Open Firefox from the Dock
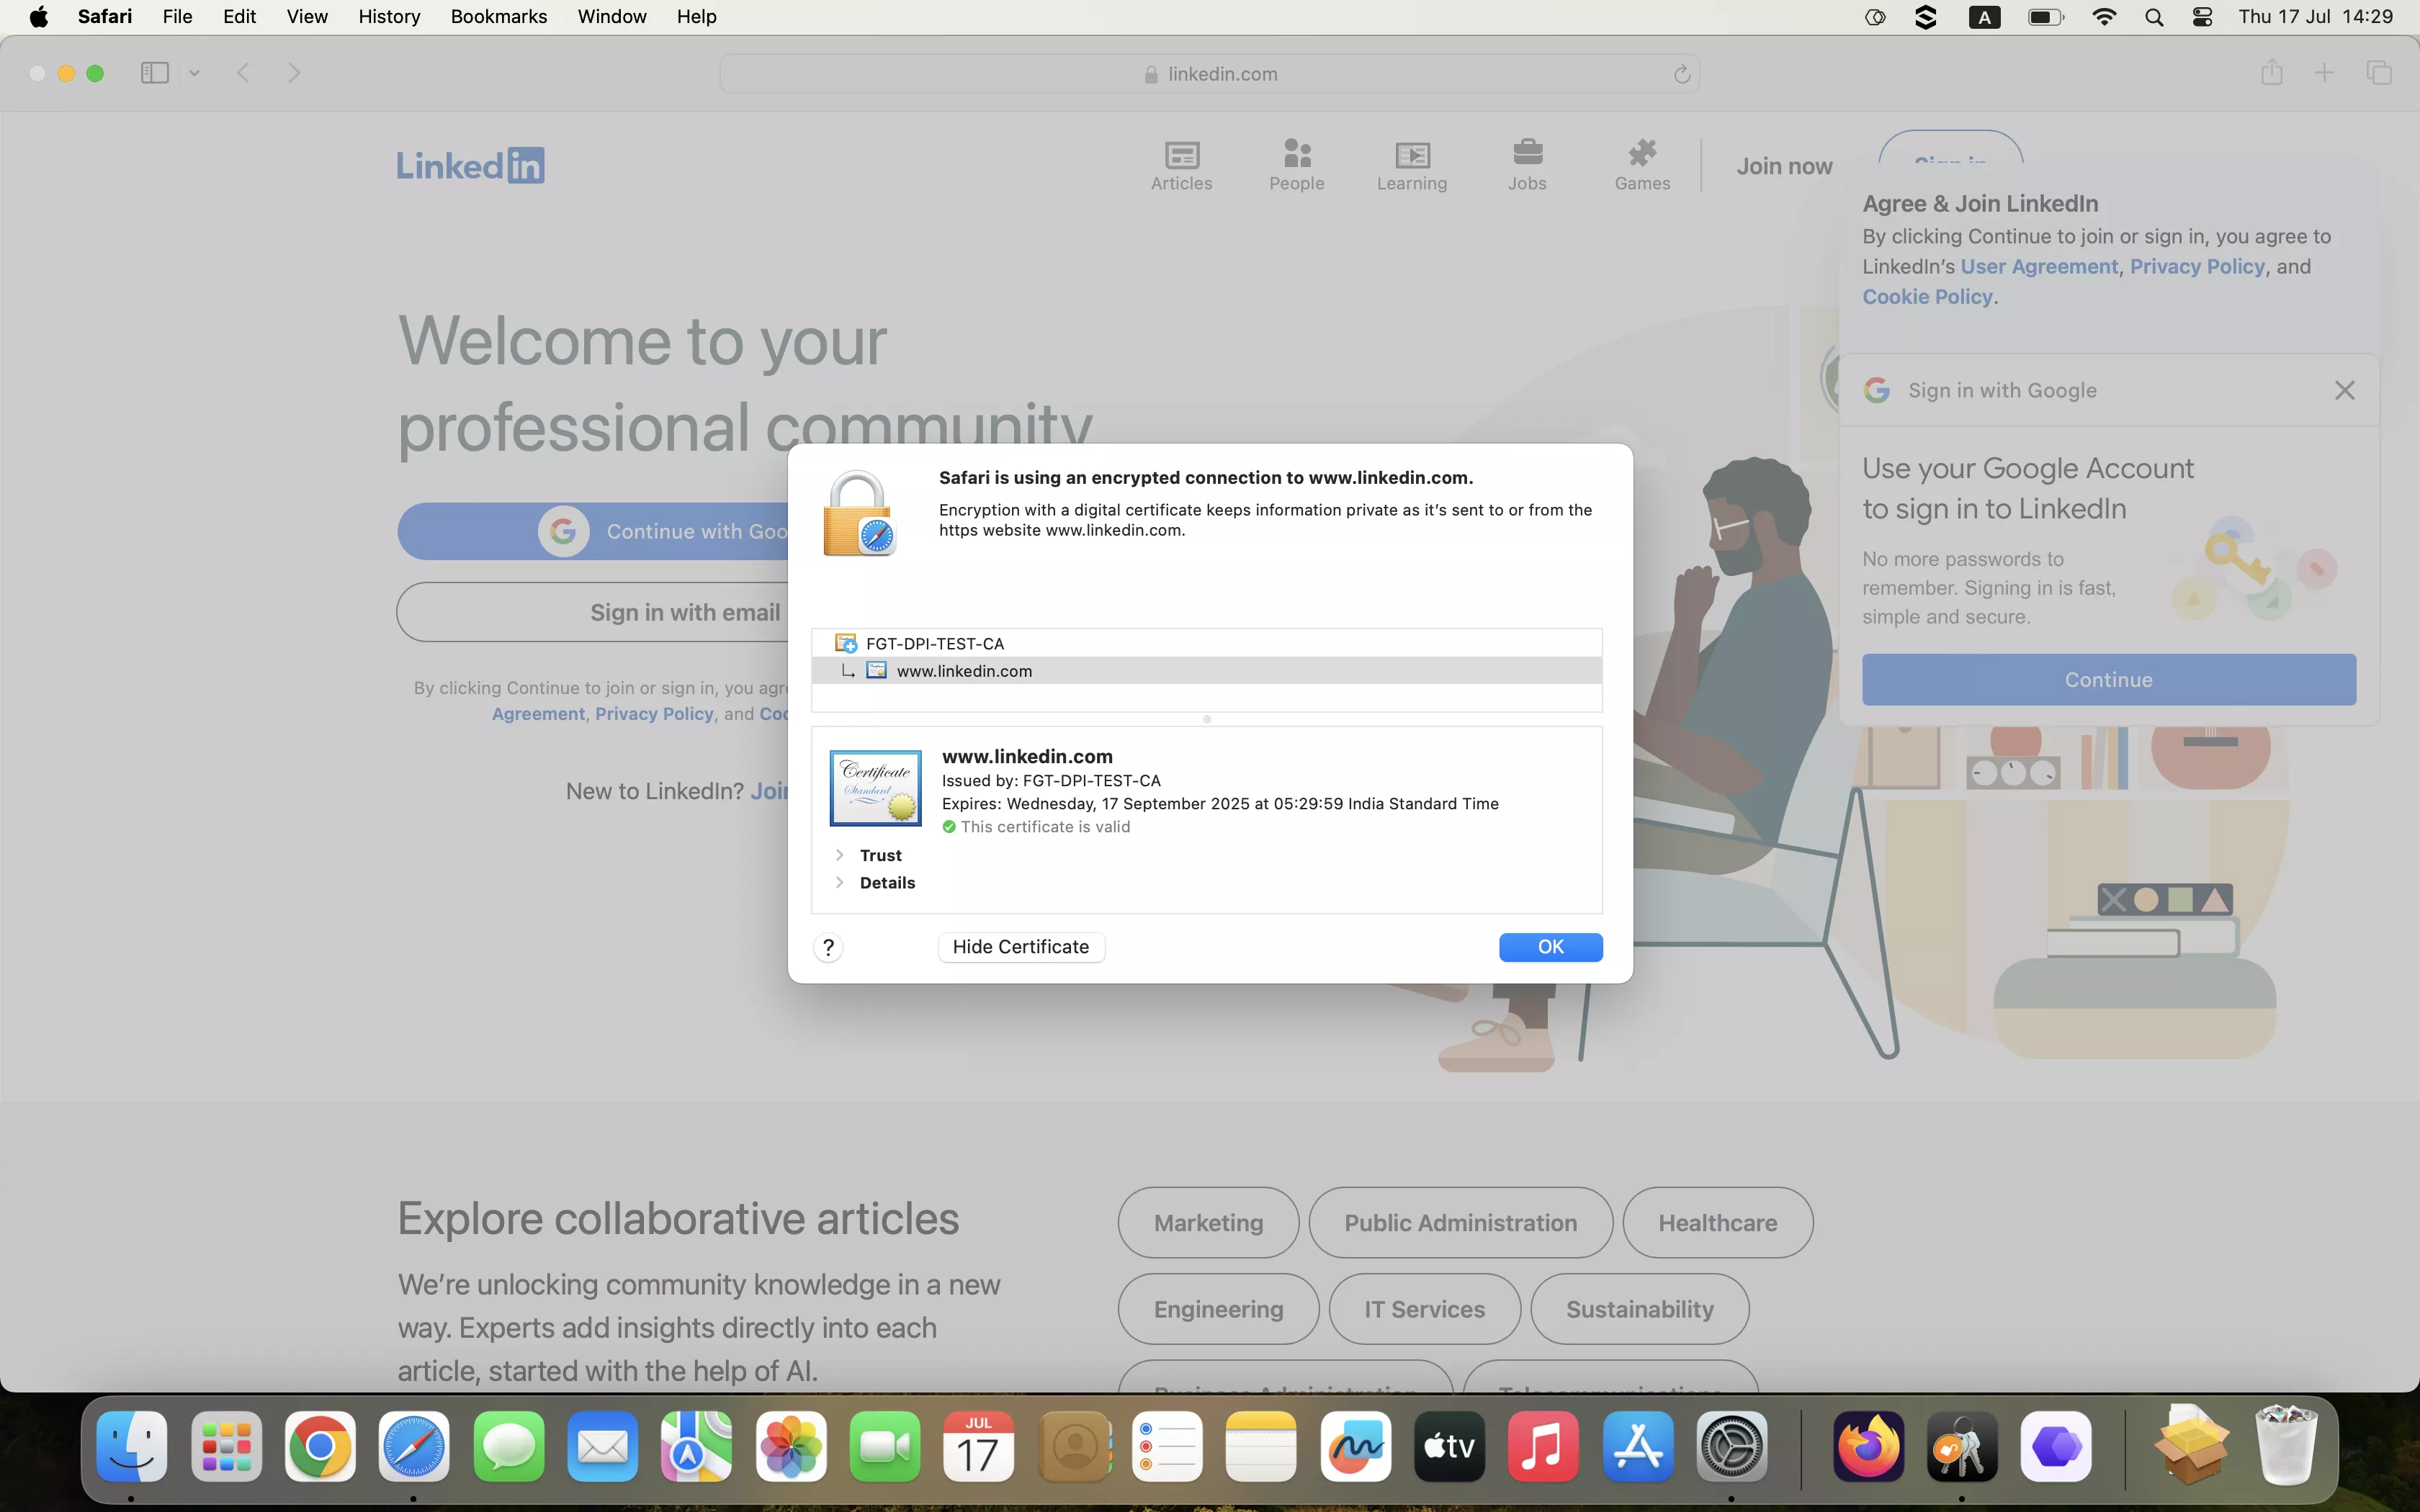 click(x=1868, y=1447)
